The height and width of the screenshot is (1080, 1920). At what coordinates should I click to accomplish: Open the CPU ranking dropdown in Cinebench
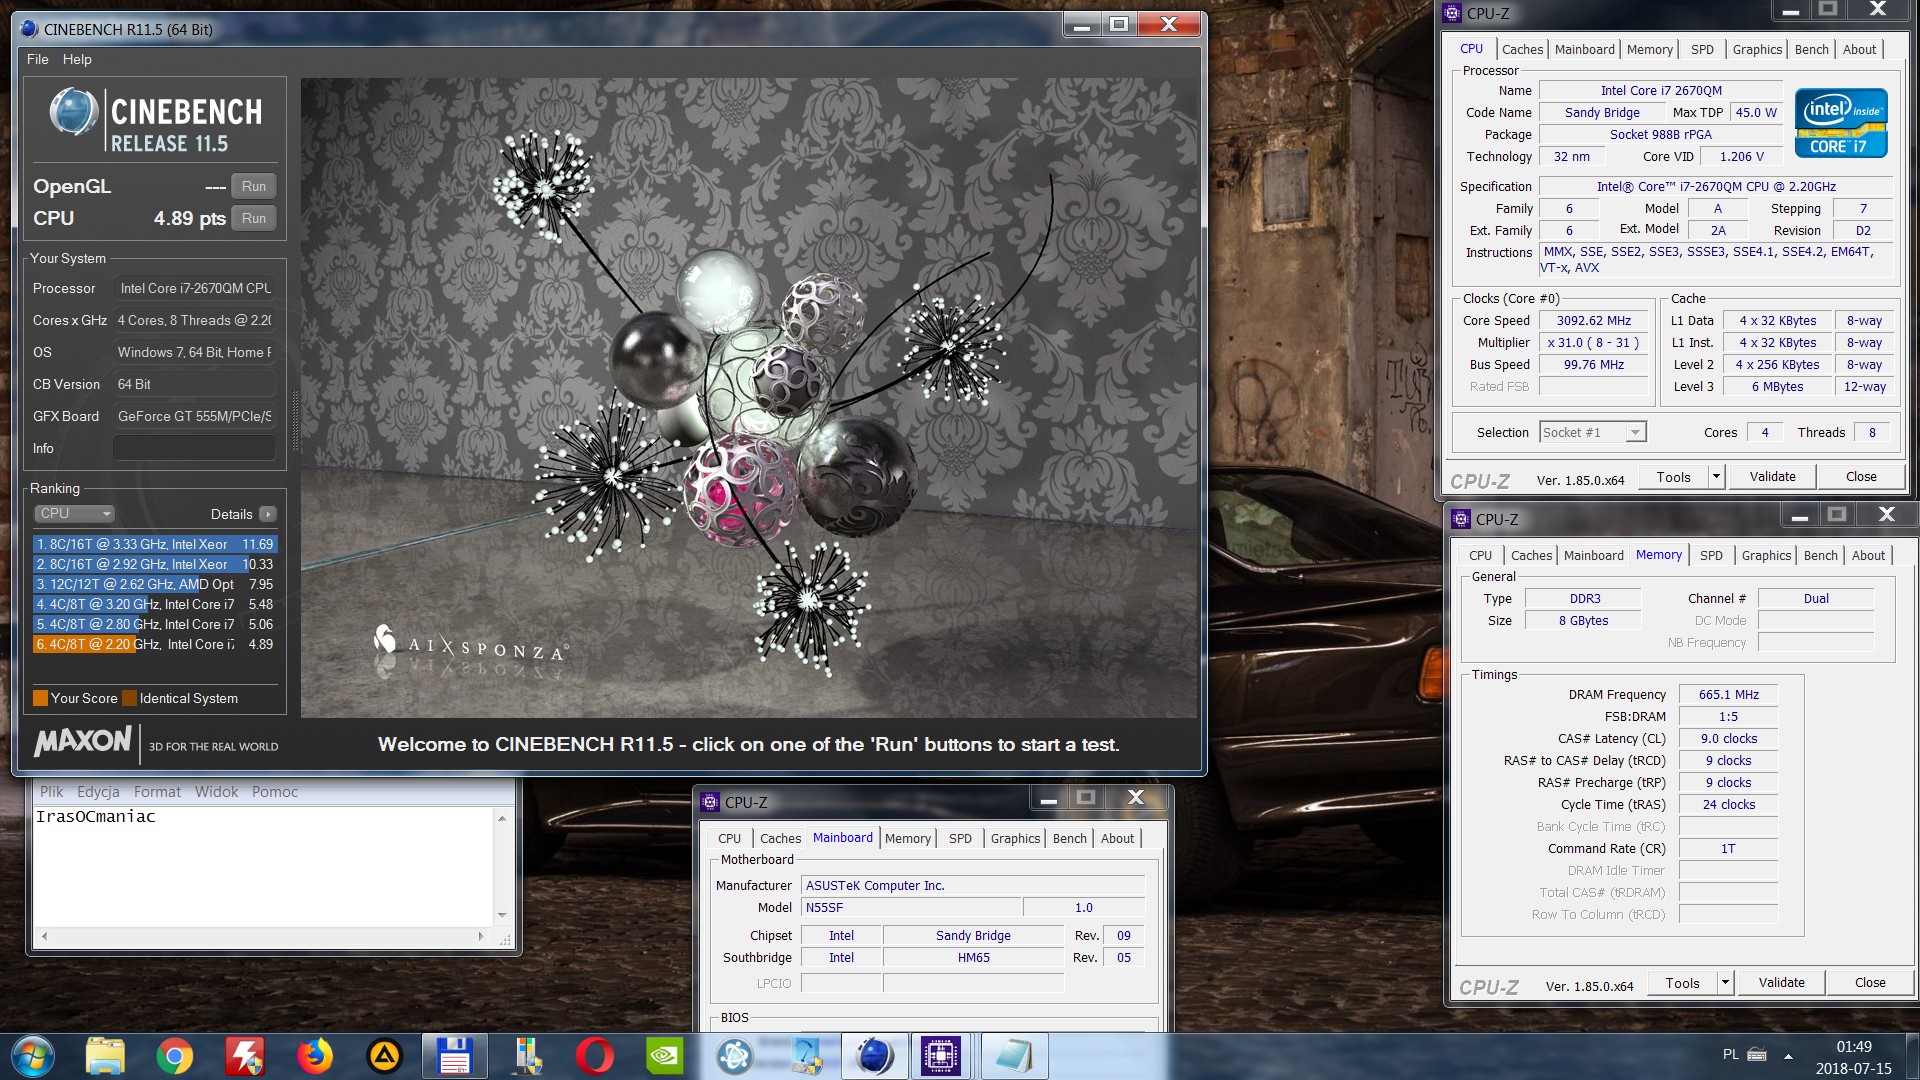pos(75,513)
